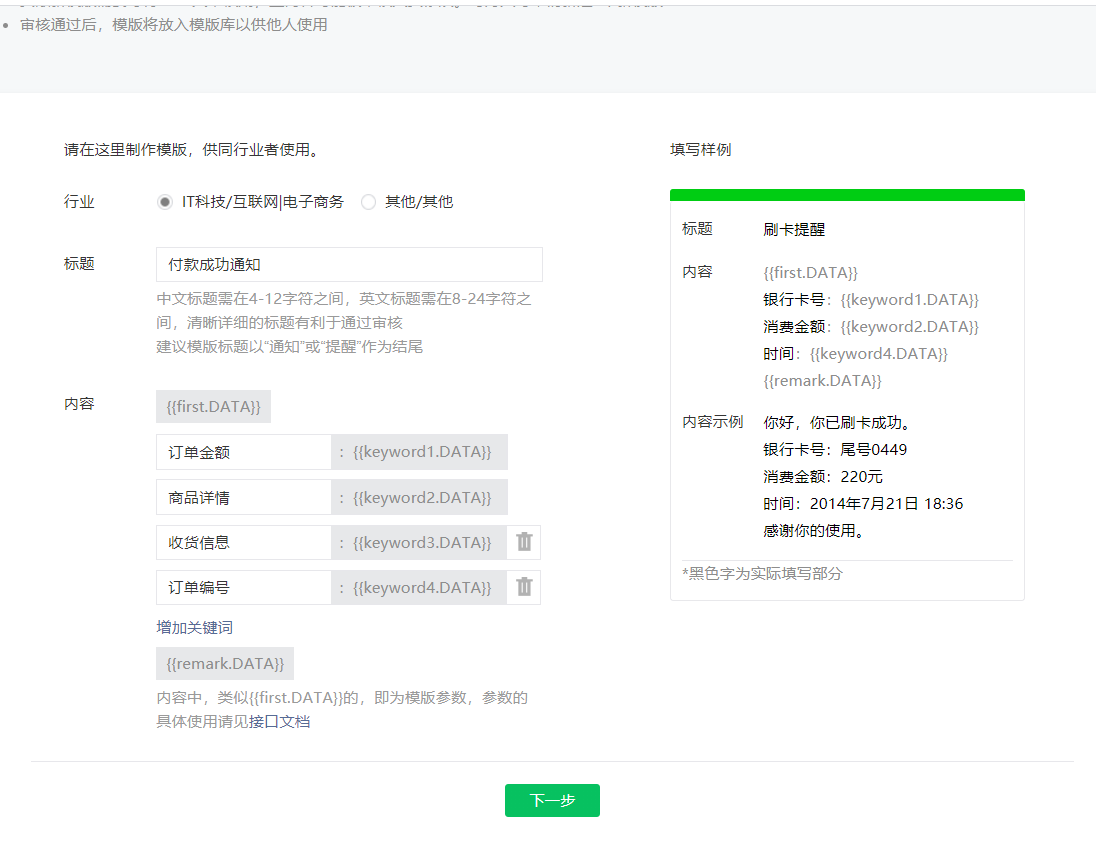Click the {{remark.DATA}} tag below keywords
Image resolution: width=1096 pixels, height=843 pixels.
225,664
